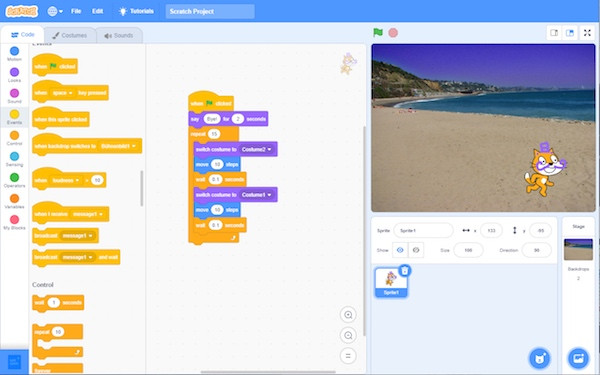Select the Events block category
This screenshot has width=600, height=375.
click(x=14, y=117)
